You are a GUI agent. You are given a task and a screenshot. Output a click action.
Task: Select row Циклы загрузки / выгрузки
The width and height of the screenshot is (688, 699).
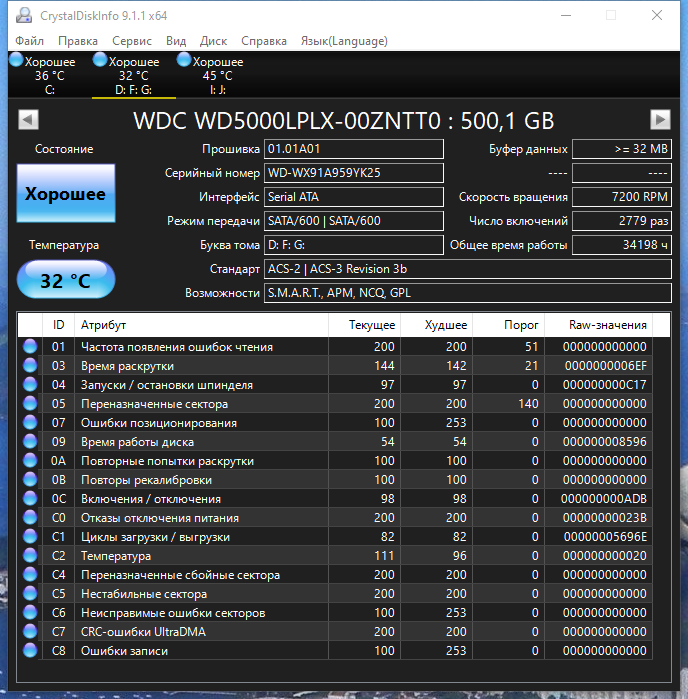point(335,537)
